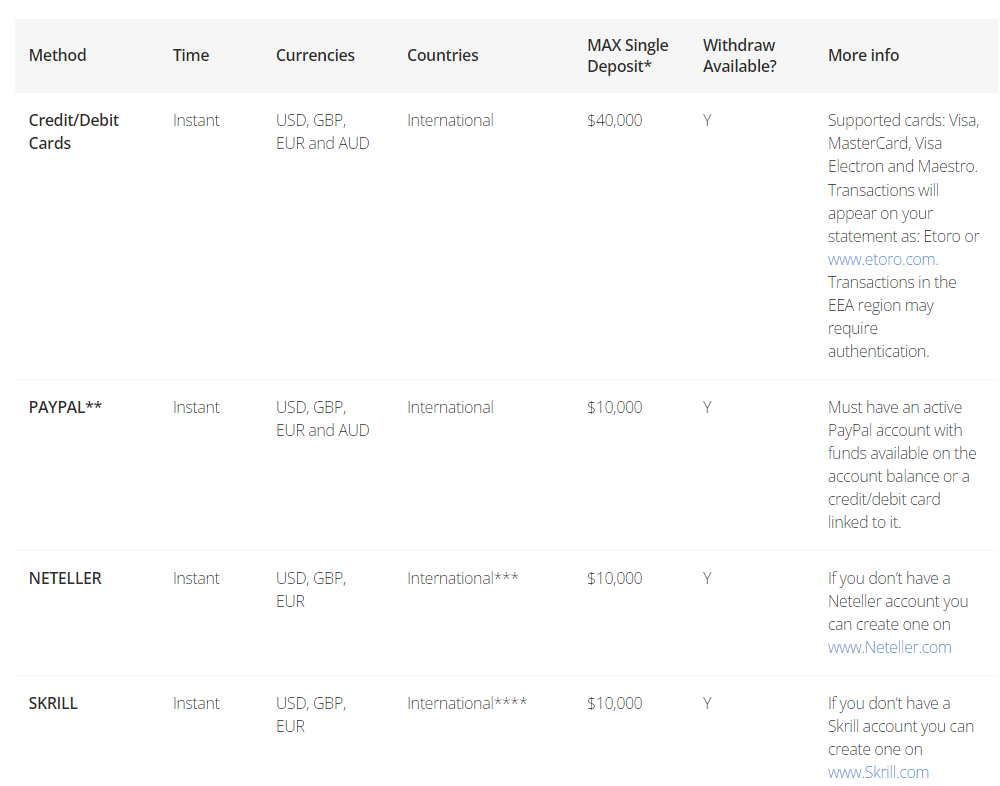
Task: Click NETELLER currencies USD, GBP, EUR
Action: (311, 590)
